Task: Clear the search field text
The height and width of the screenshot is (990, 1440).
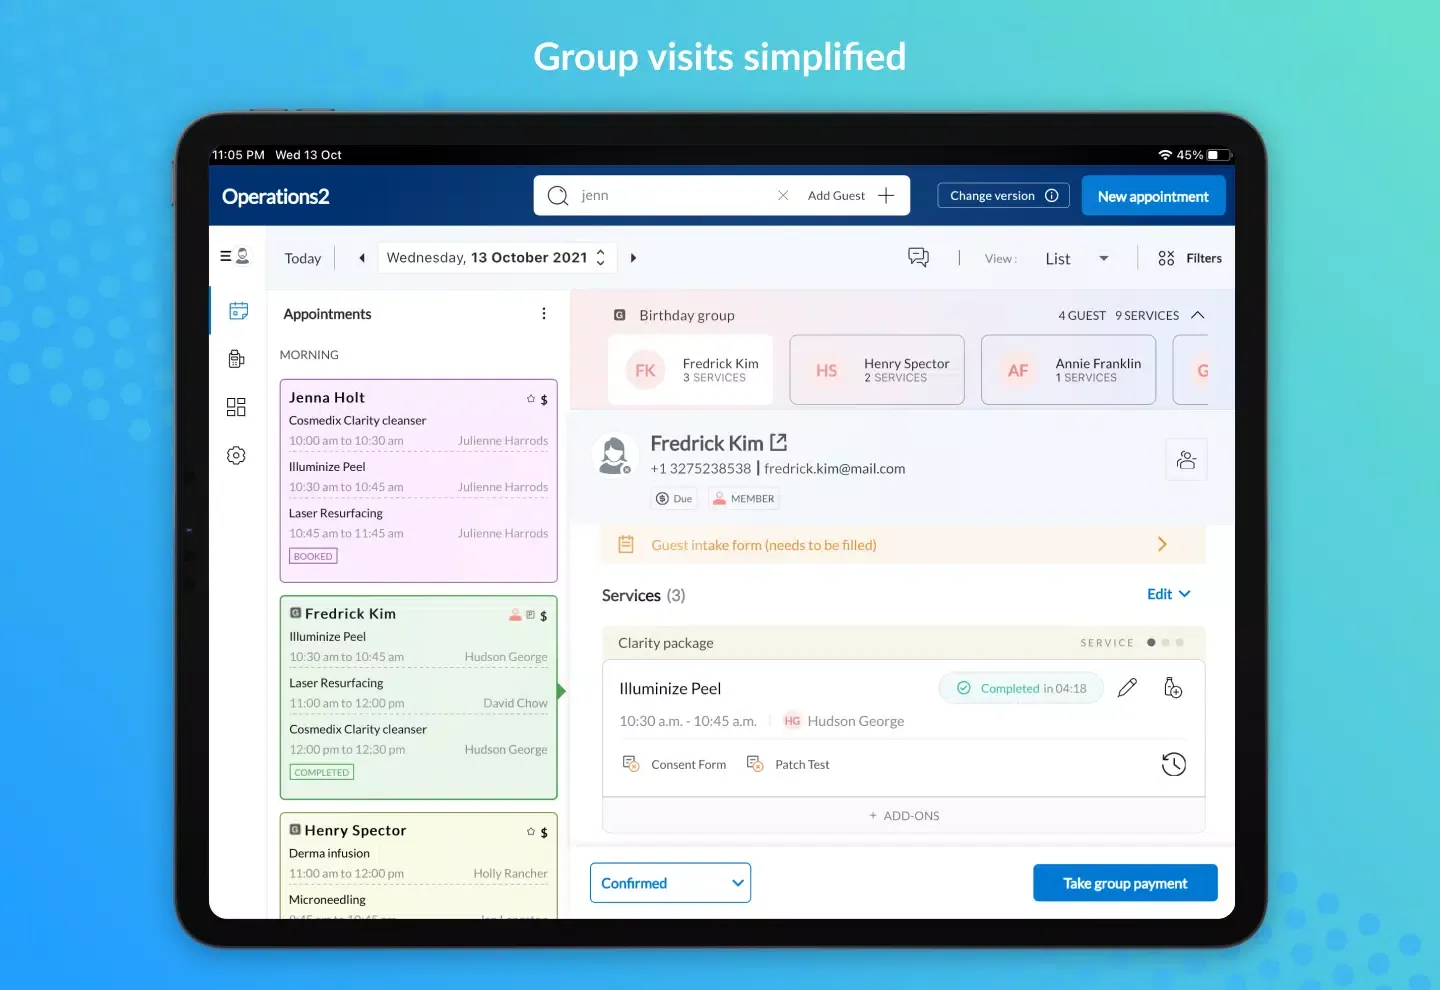Action: pos(783,196)
